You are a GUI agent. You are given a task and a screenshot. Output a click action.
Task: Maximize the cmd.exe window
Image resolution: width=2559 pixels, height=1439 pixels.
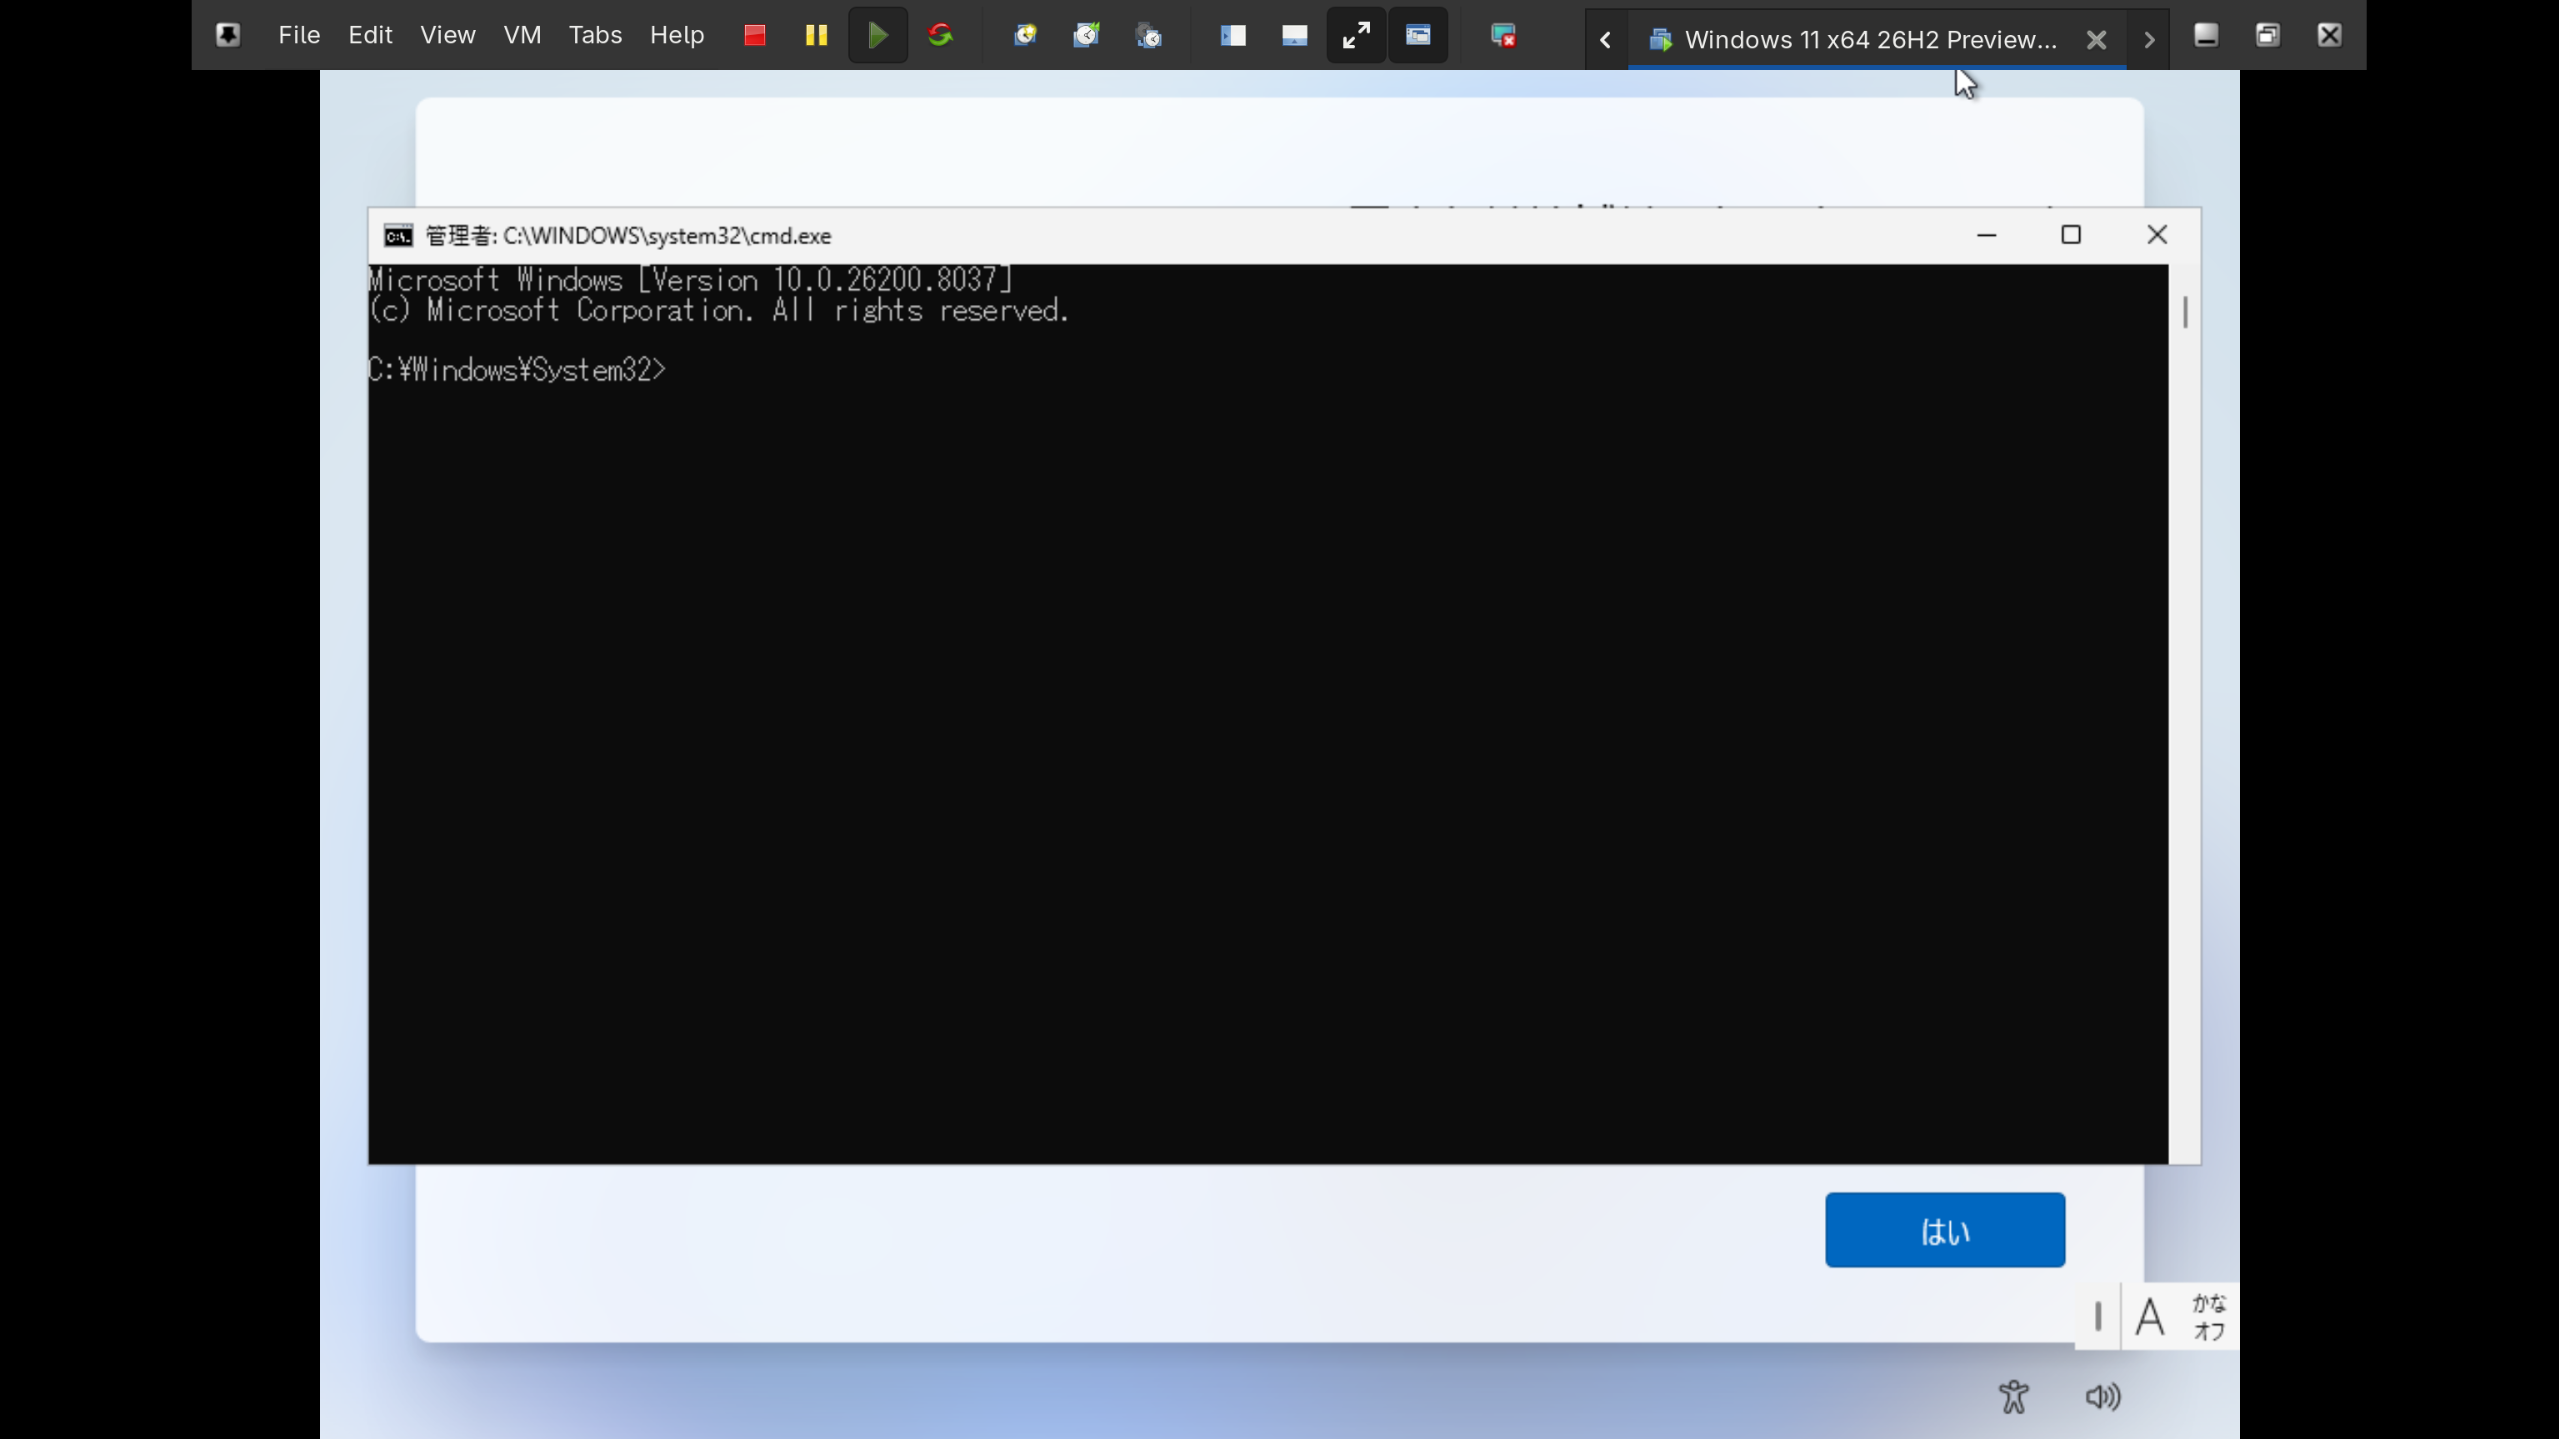2071,235
